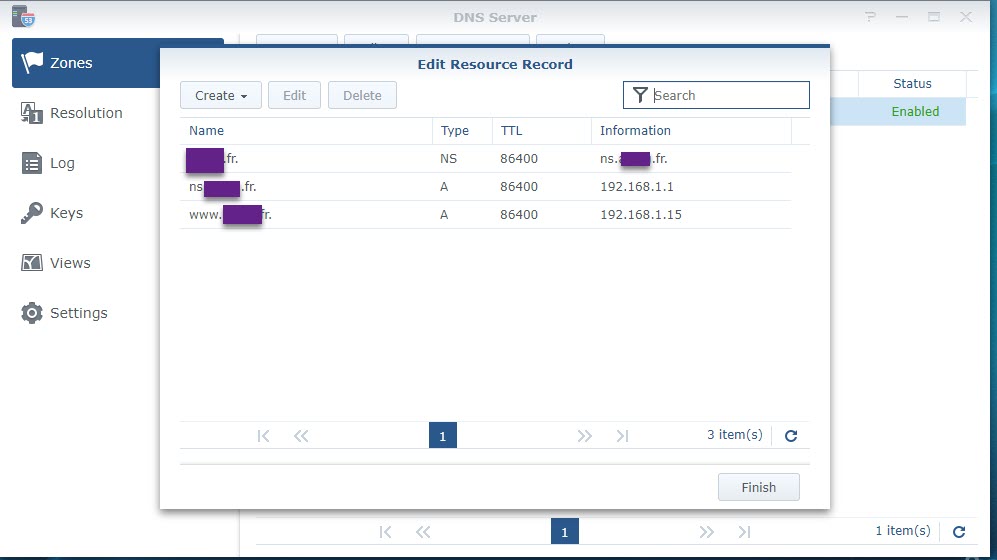This screenshot has height=560, width=997.
Task: Click Finish to close the dialog
Action: point(758,487)
